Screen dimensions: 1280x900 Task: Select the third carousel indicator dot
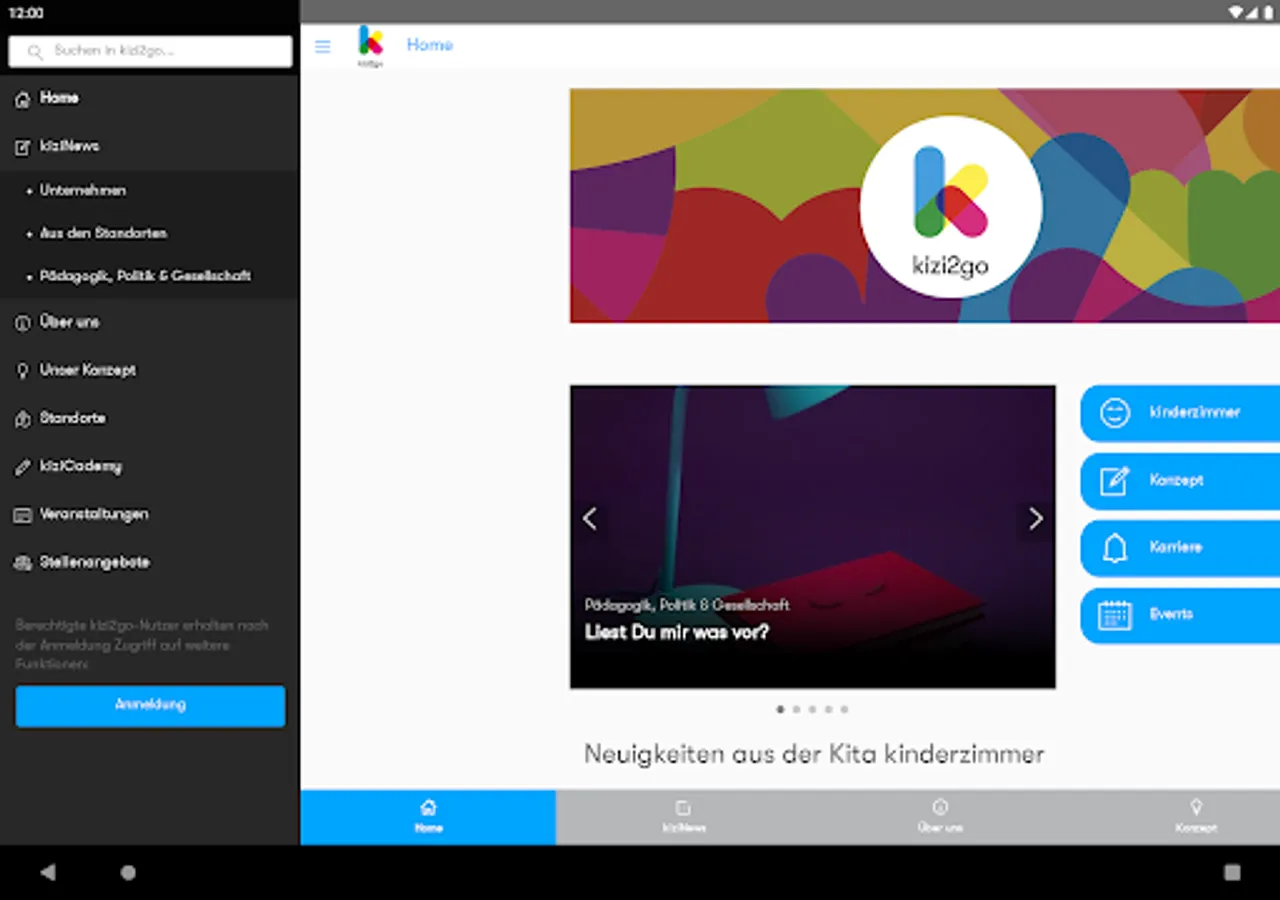pos(812,709)
